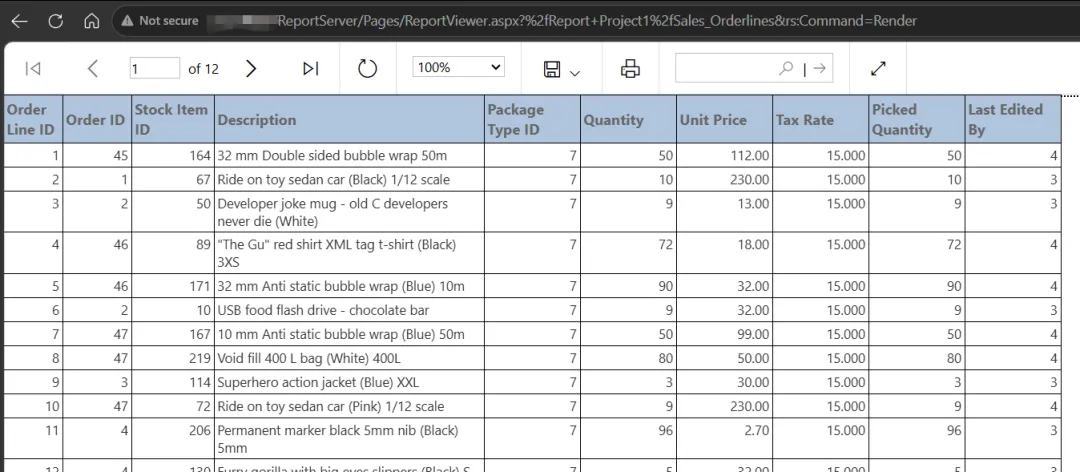Go back with the browser back arrow
1080x472 pixels.
[20, 21]
